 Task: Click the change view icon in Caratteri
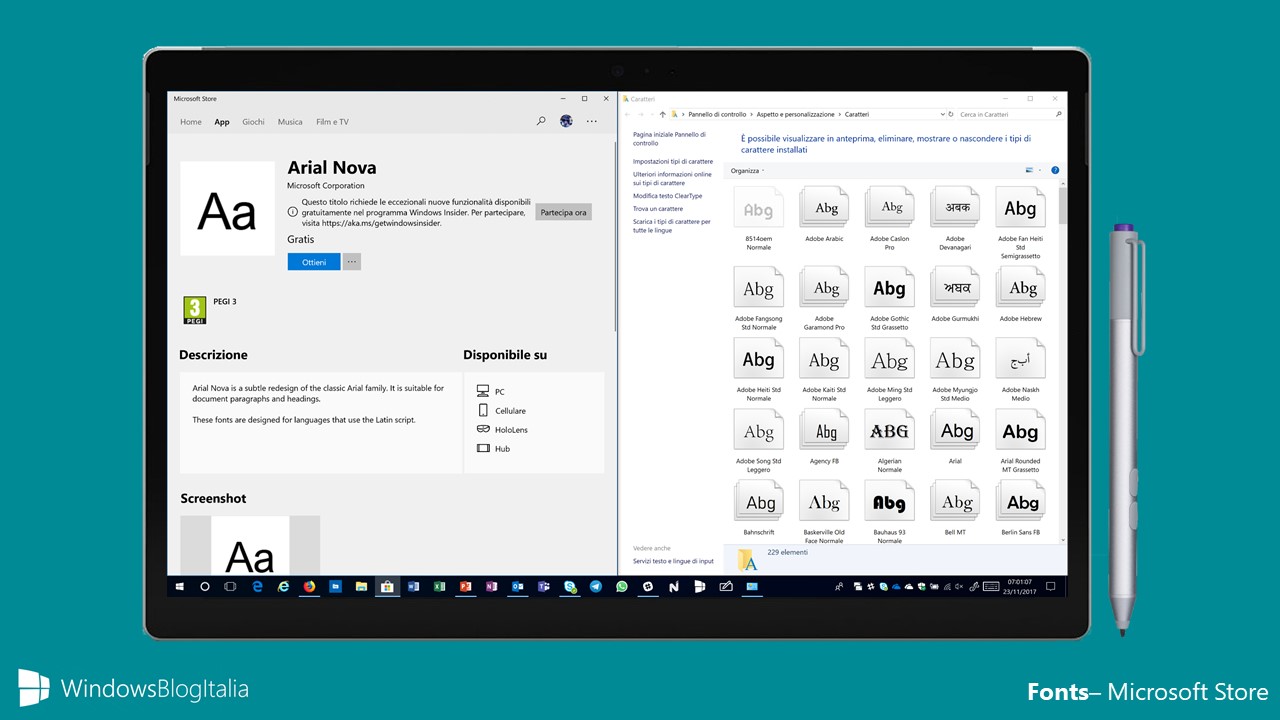[x=1029, y=171]
